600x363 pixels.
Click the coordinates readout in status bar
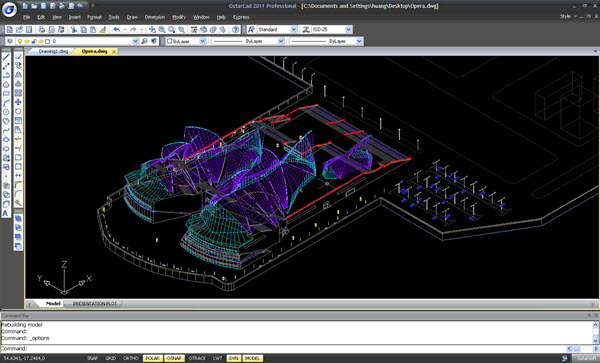pos(24,358)
